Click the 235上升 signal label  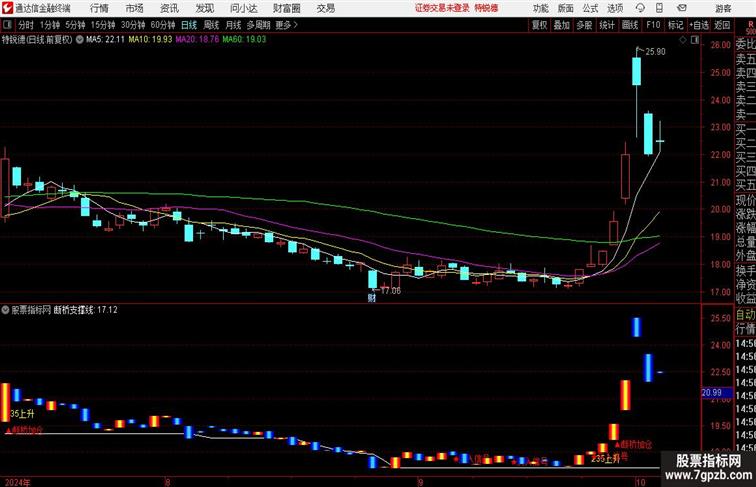tap(606, 459)
